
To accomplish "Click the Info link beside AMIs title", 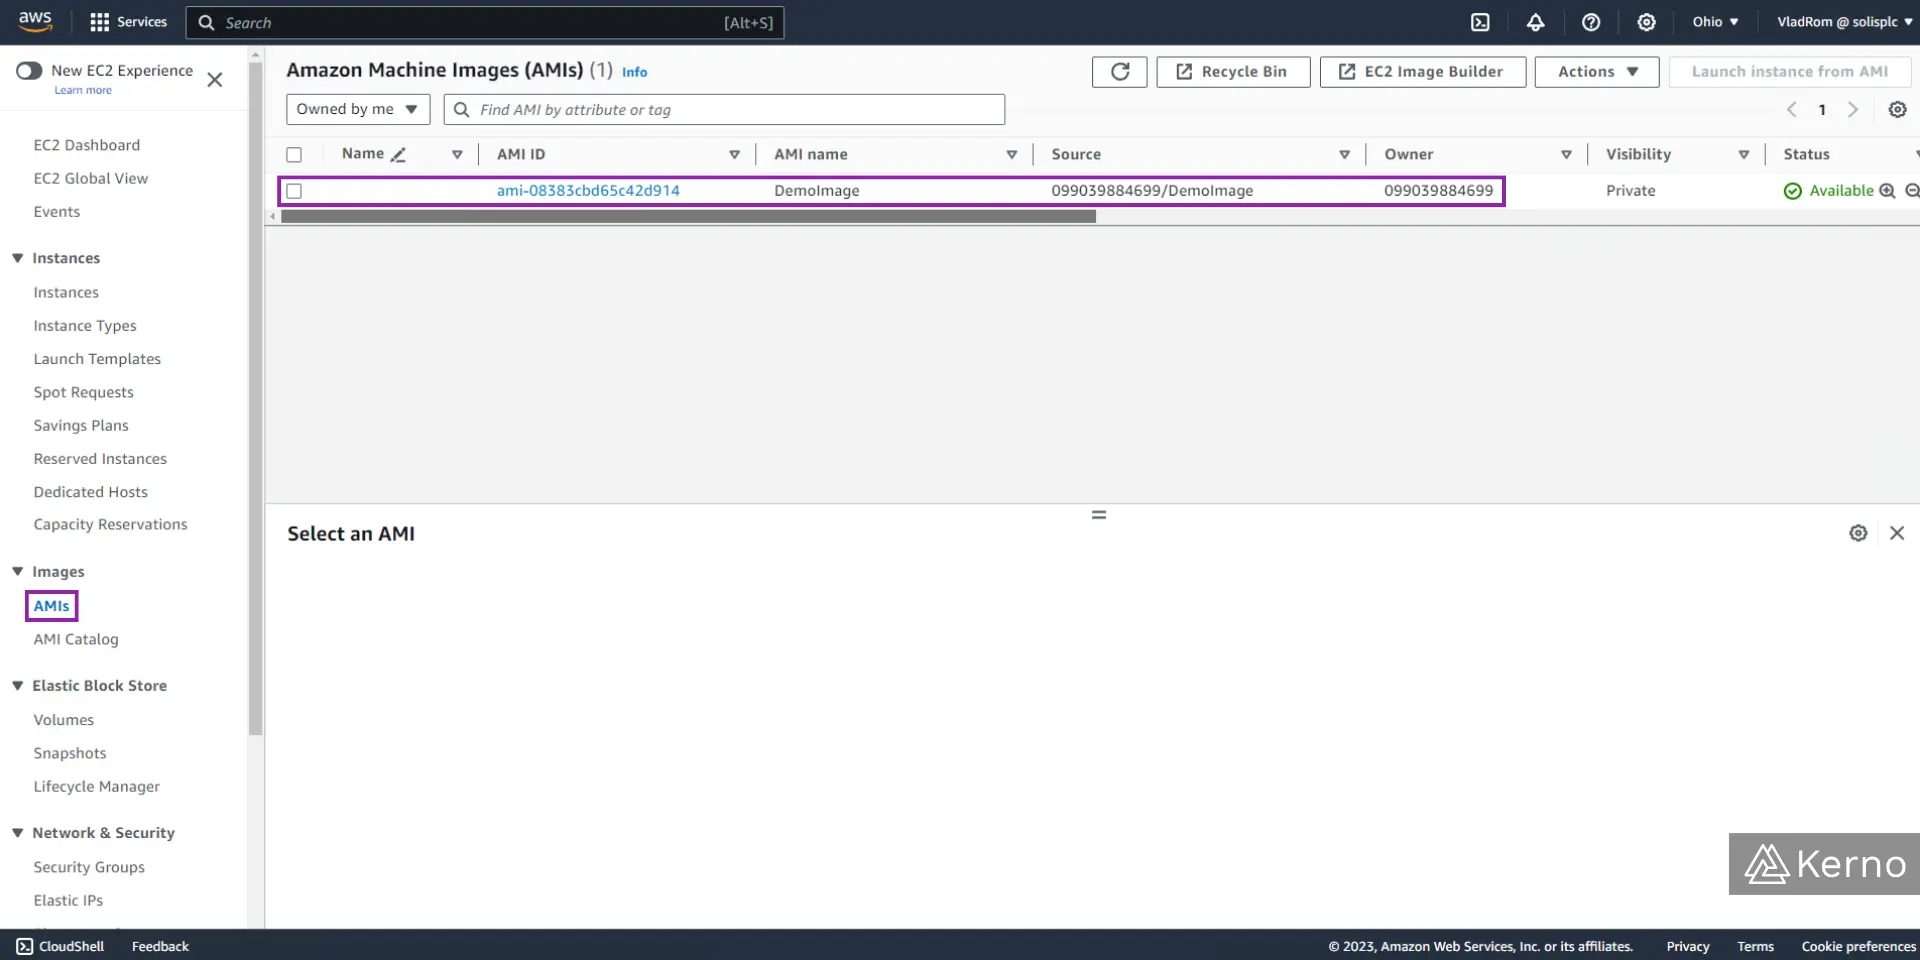I will pyautogui.click(x=634, y=72).
